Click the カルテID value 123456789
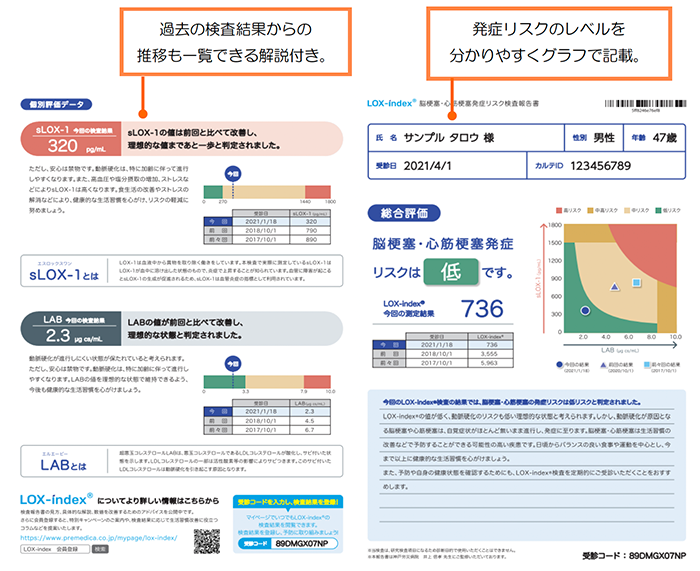 click(600, 166)
